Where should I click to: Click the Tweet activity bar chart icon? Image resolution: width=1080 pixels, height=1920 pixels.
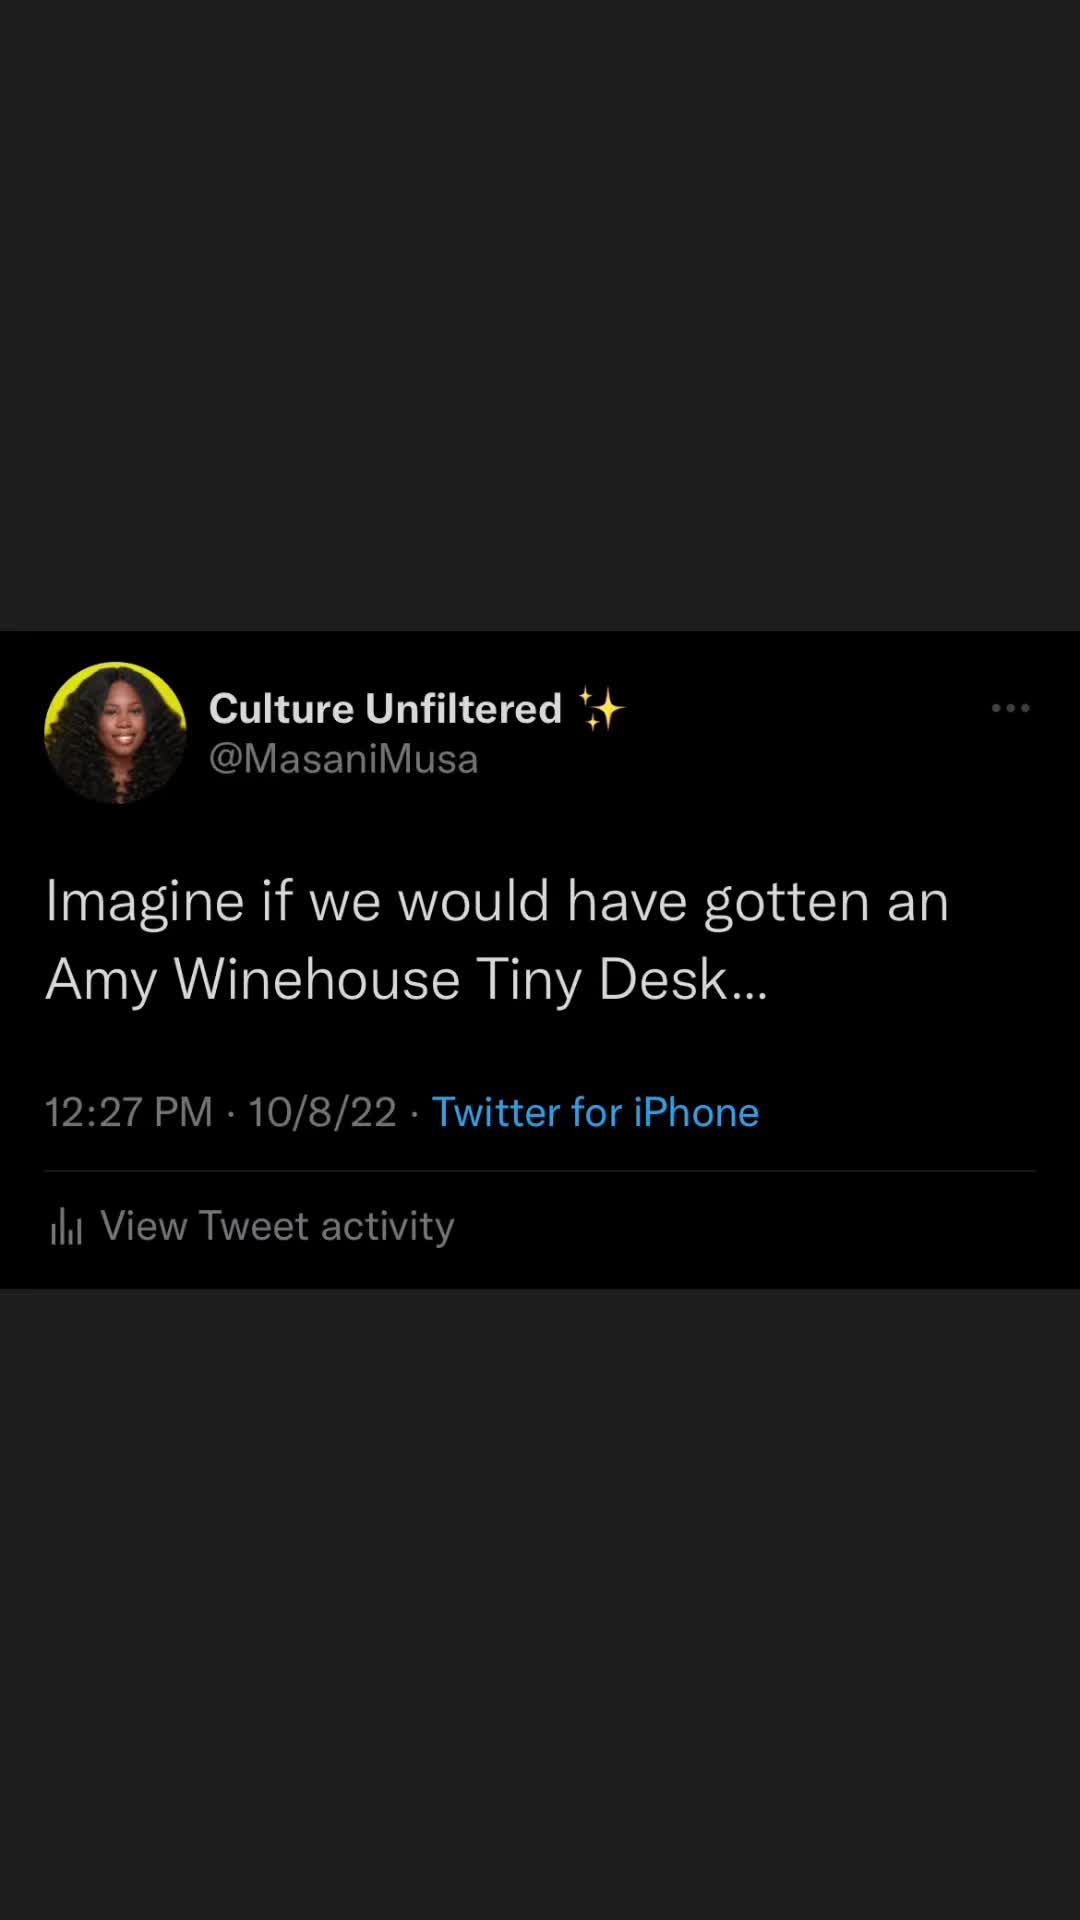click(66, 1226)
